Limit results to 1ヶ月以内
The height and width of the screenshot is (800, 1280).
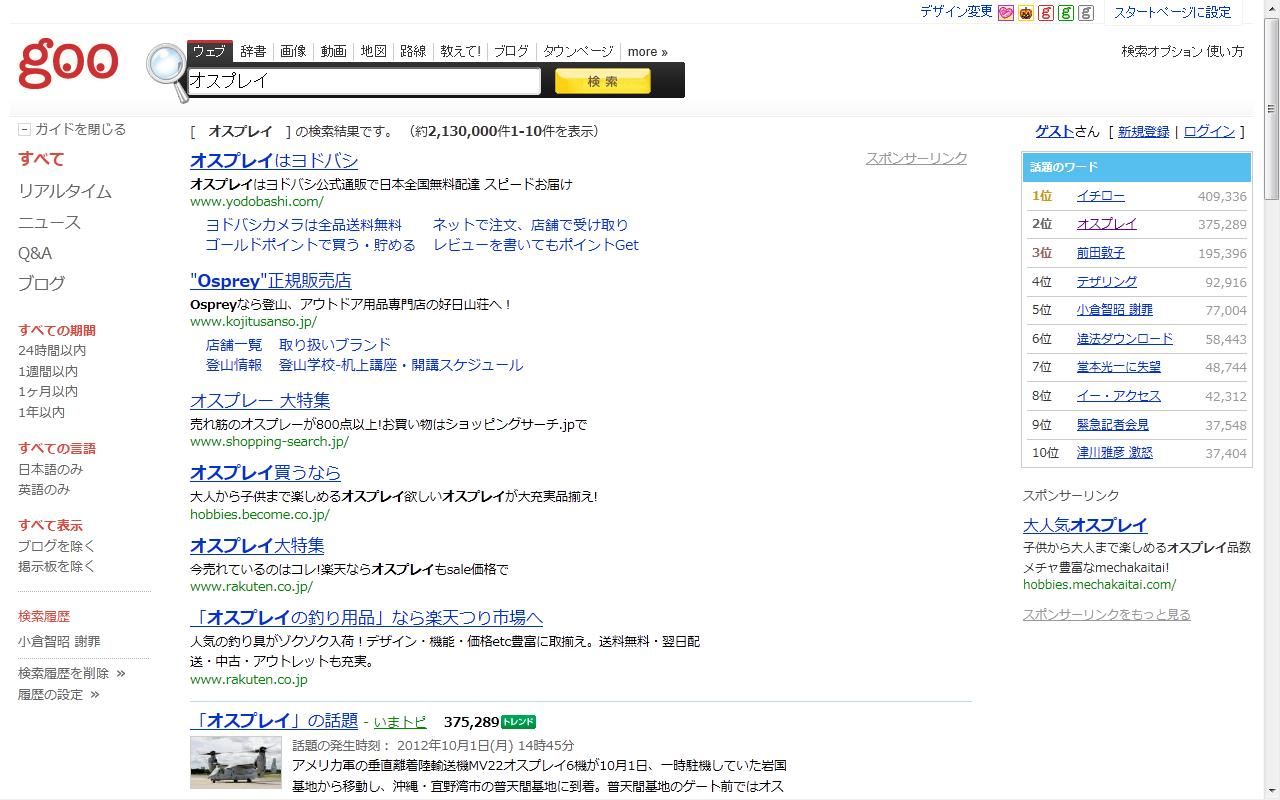[48, 391]
